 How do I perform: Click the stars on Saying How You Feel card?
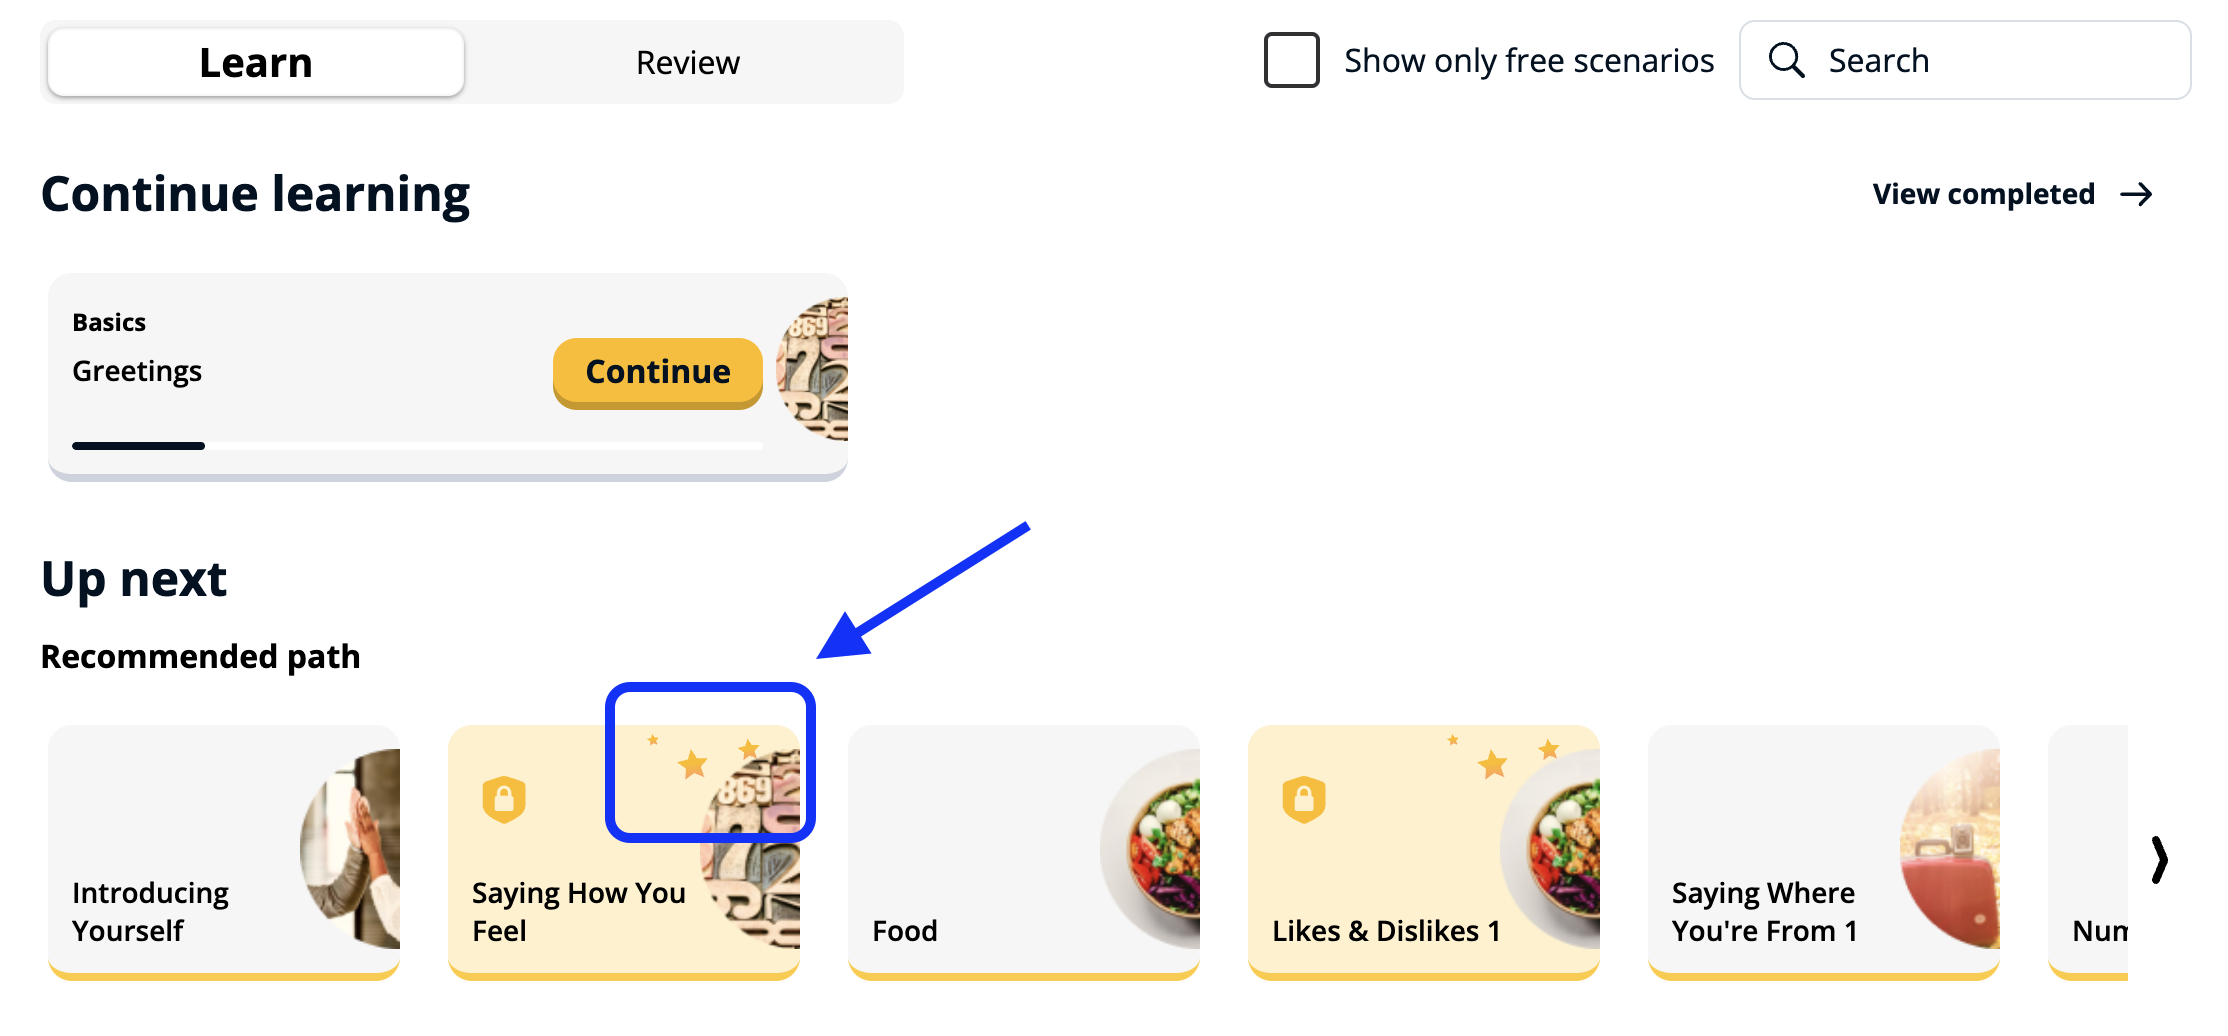click(x=701, y=759)
